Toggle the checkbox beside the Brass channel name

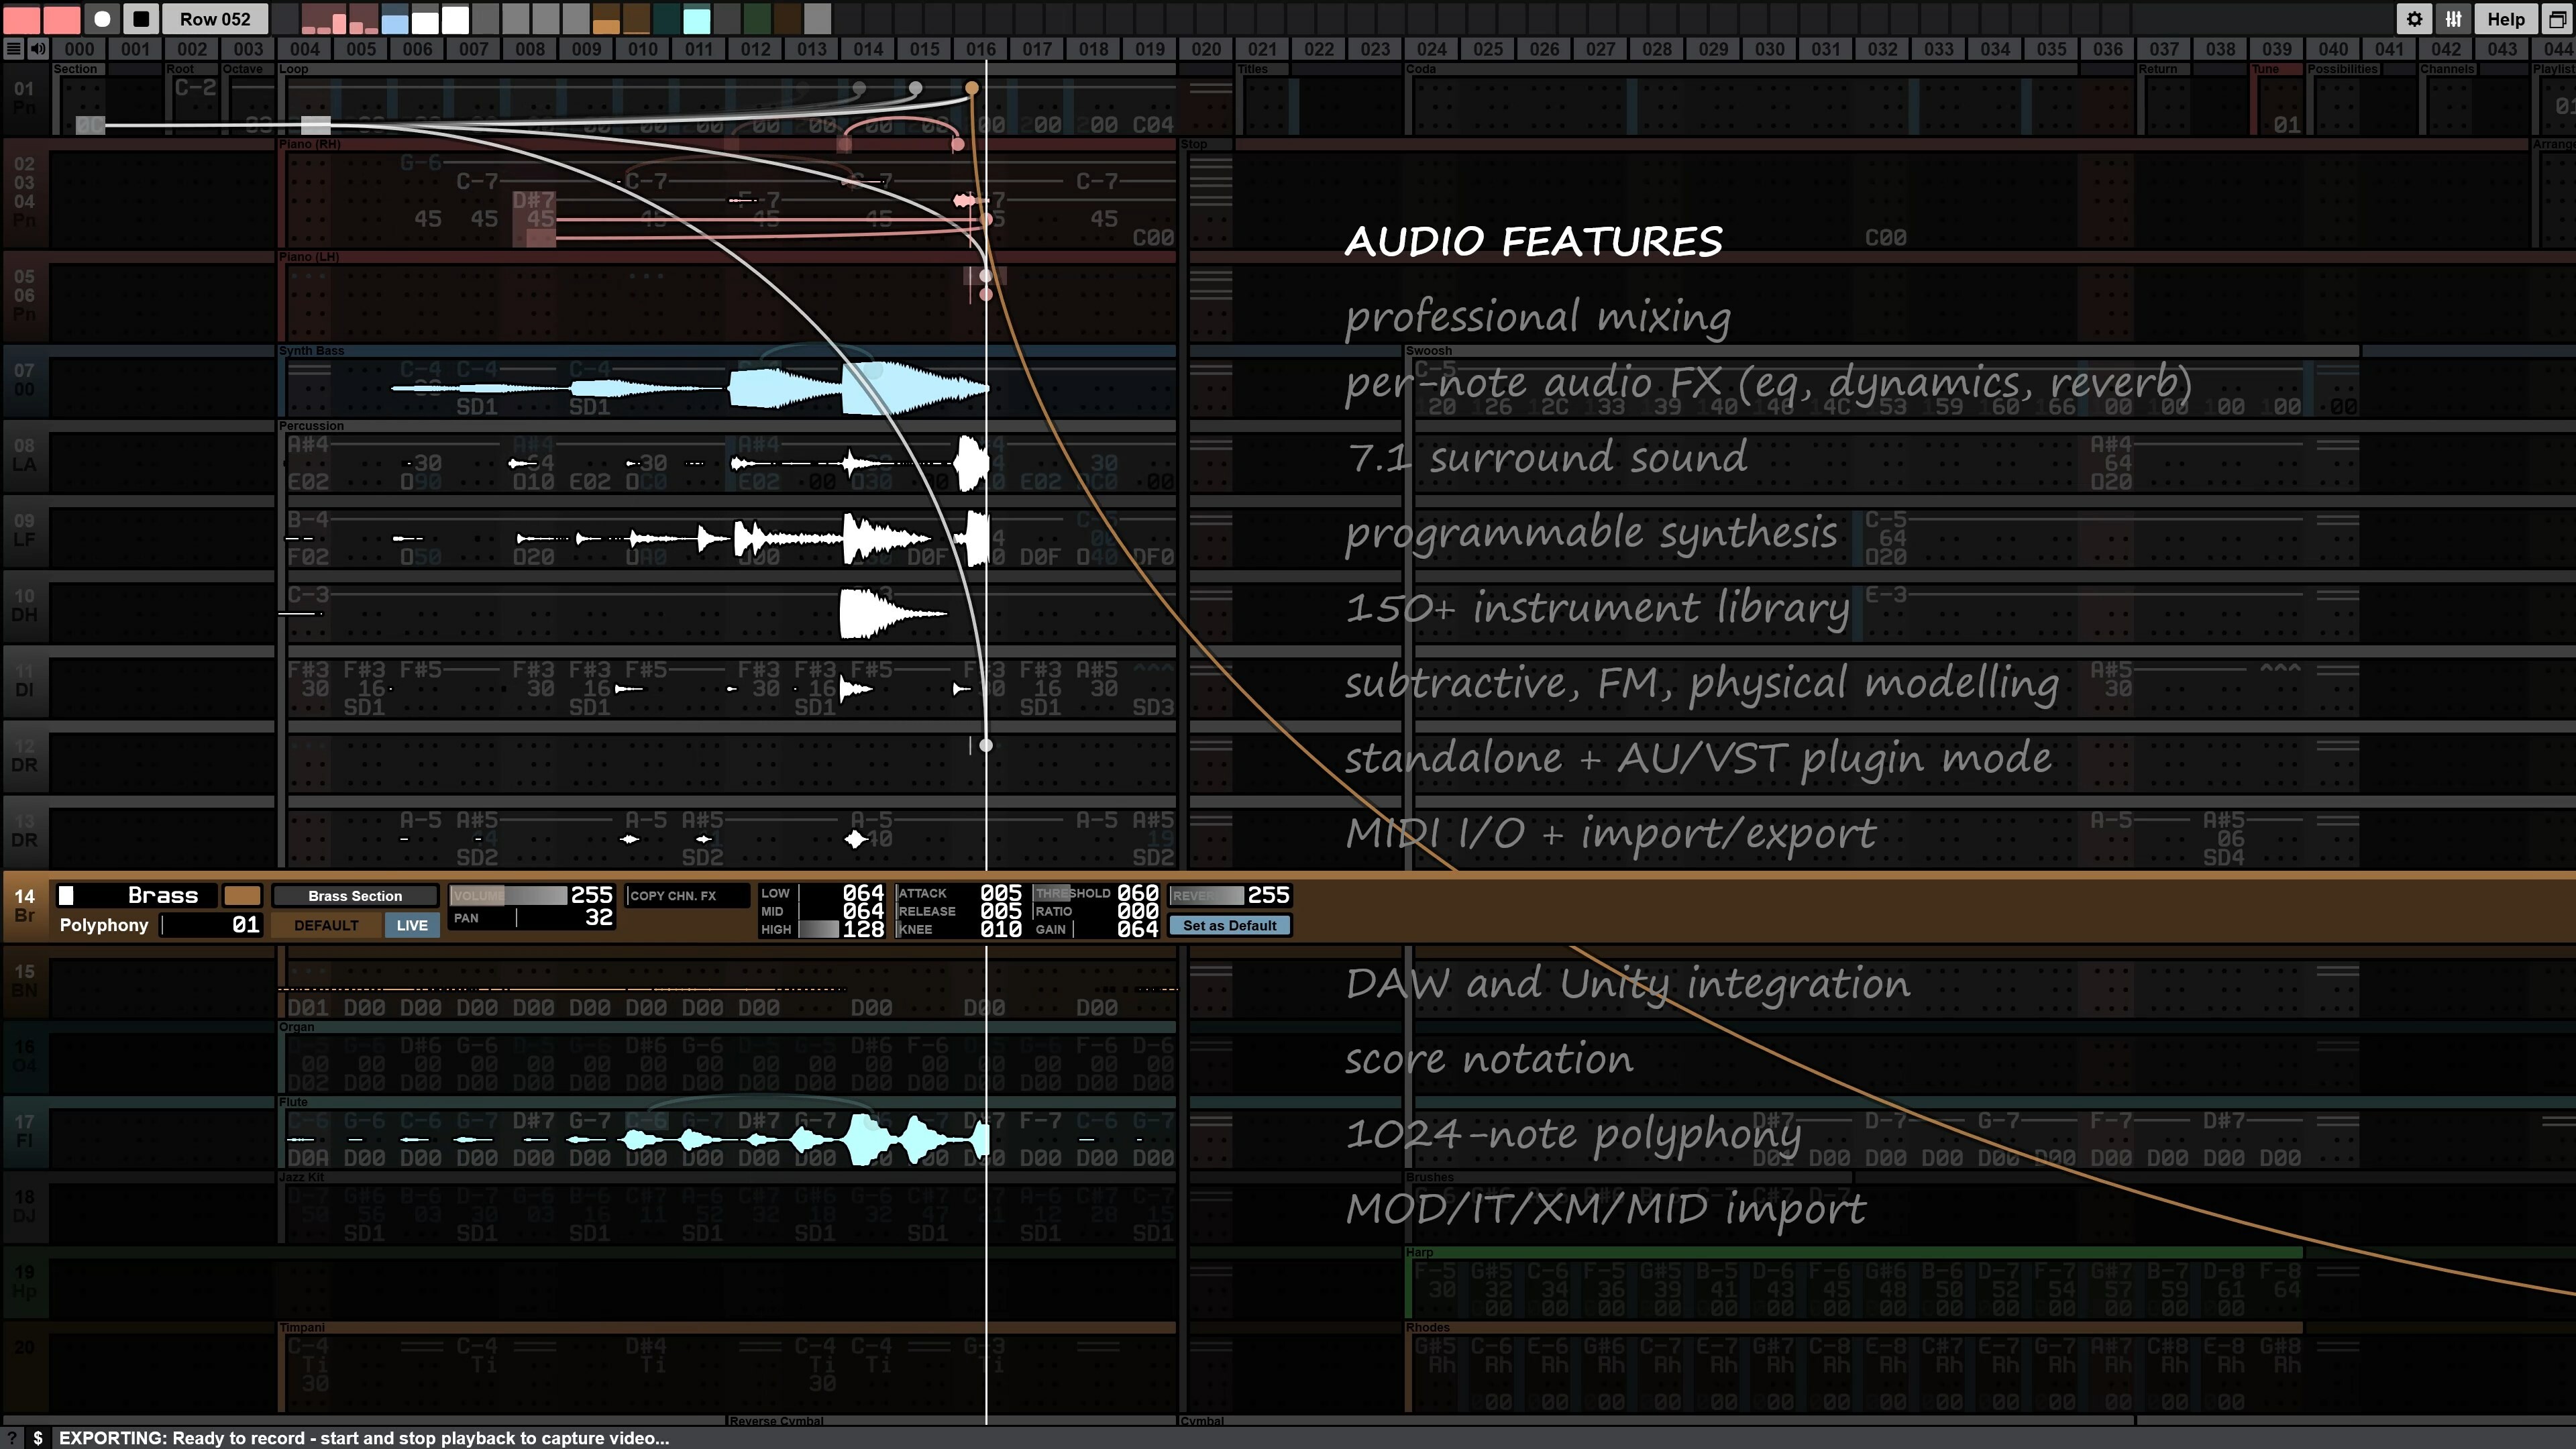tap(66, 895)
